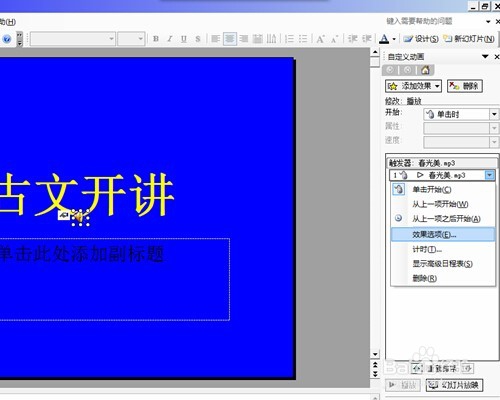Choose 从上一项之后开始(A) option

[443, 219]
